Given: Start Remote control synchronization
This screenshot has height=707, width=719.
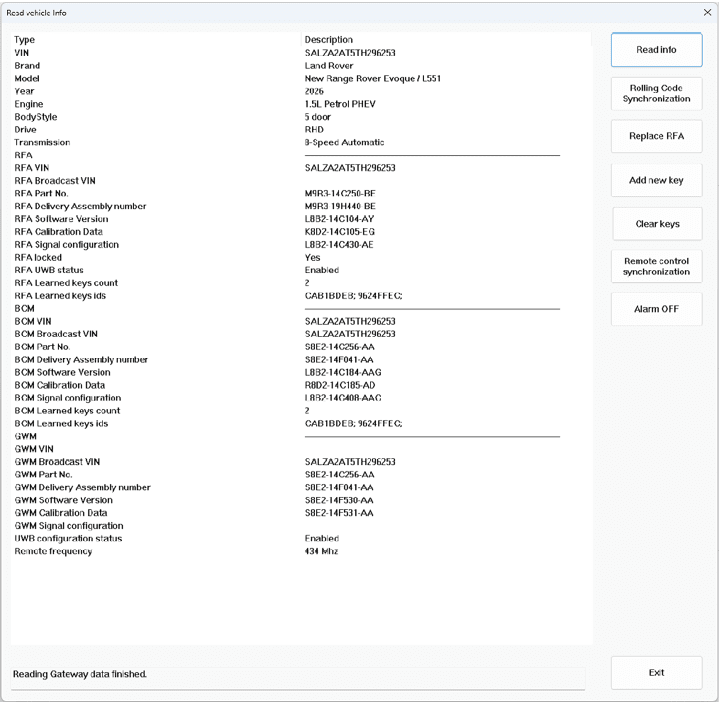Looking at the screenshot, I should 656,266.
